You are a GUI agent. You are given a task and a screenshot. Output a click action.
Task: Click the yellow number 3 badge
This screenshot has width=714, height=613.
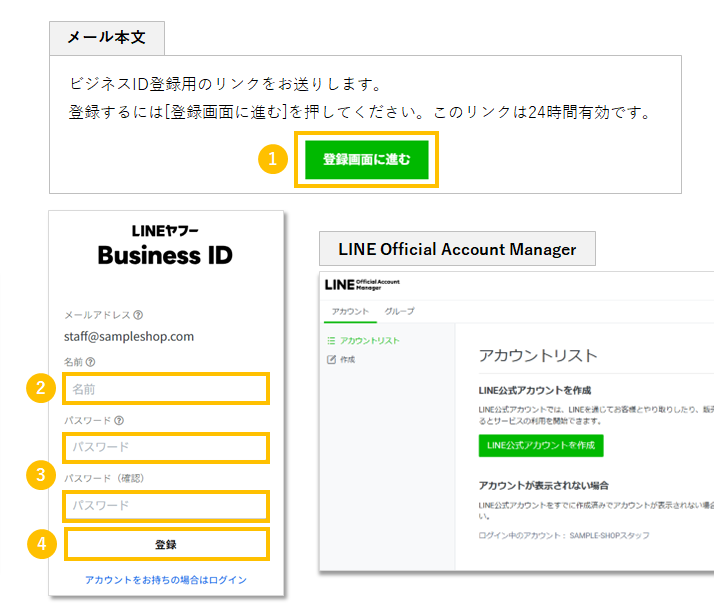tap(41, 475)
